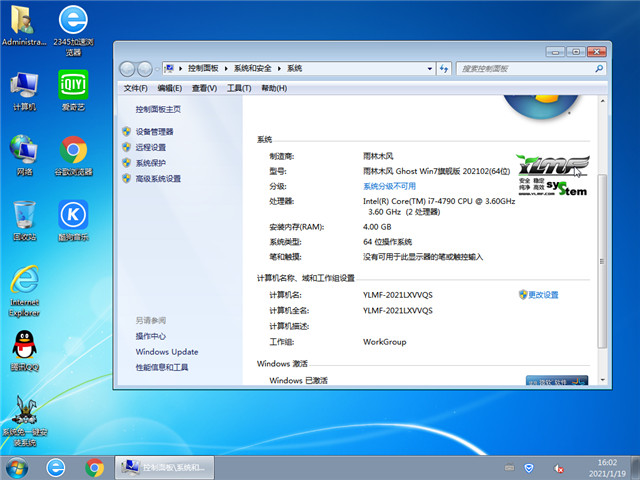Screen dimensions: 640x480
Task: Go forward with the navigation forward arrow
Action: (144, 69)
